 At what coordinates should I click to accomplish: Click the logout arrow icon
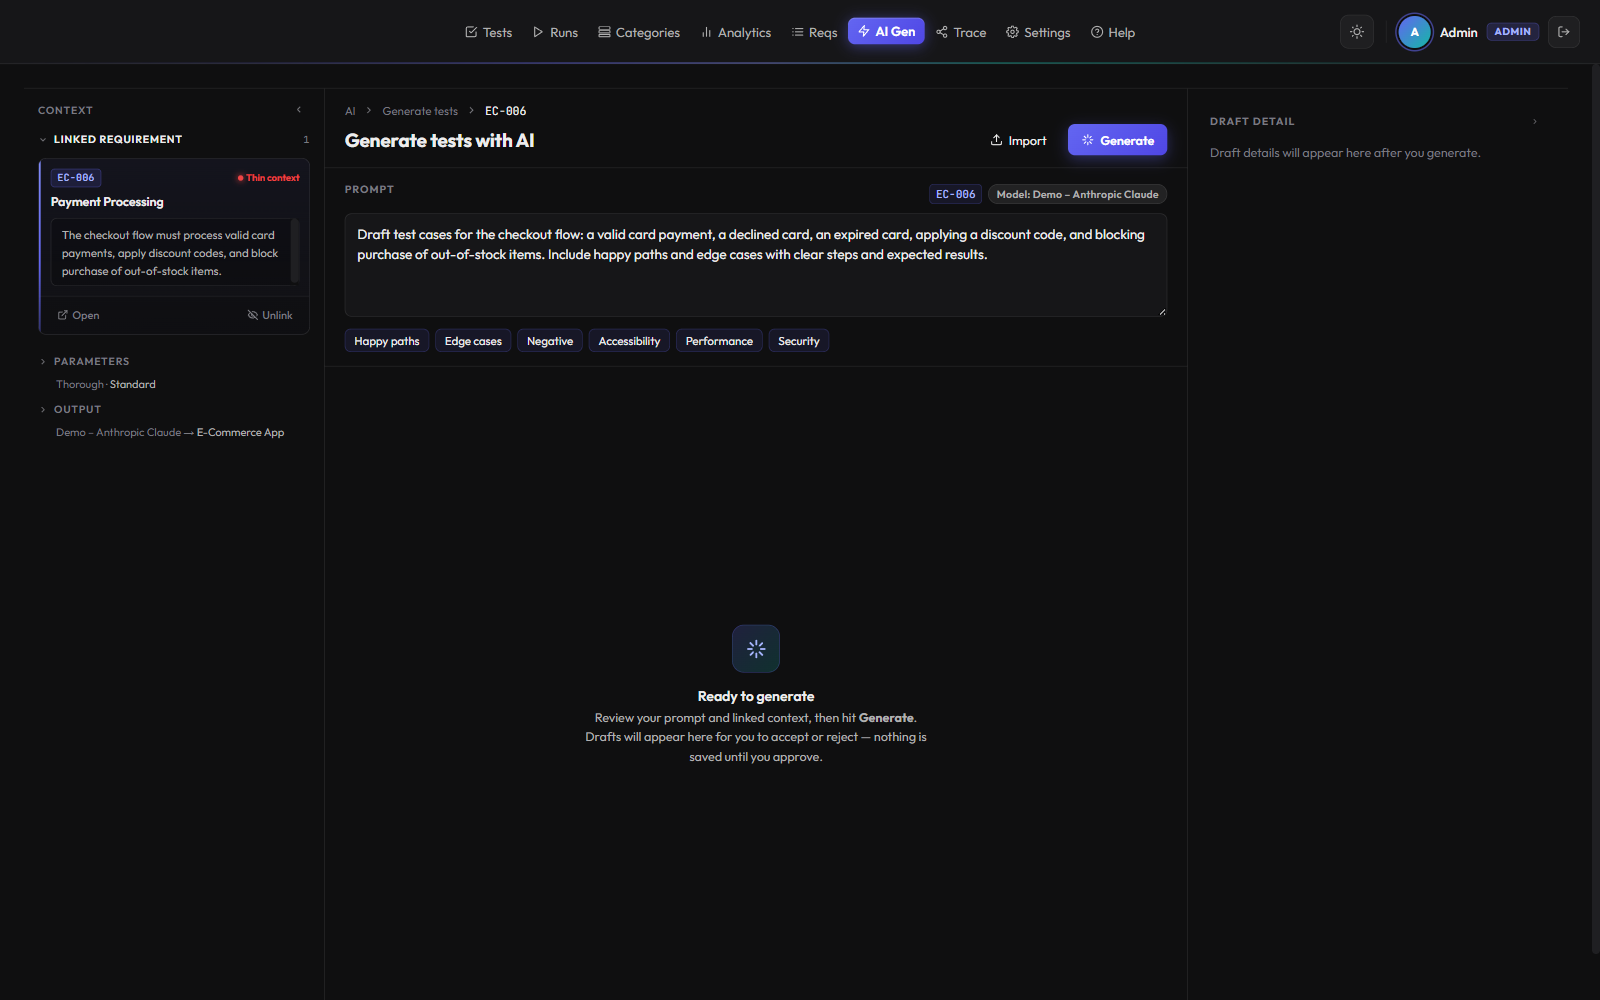(x=1564, y=32)
